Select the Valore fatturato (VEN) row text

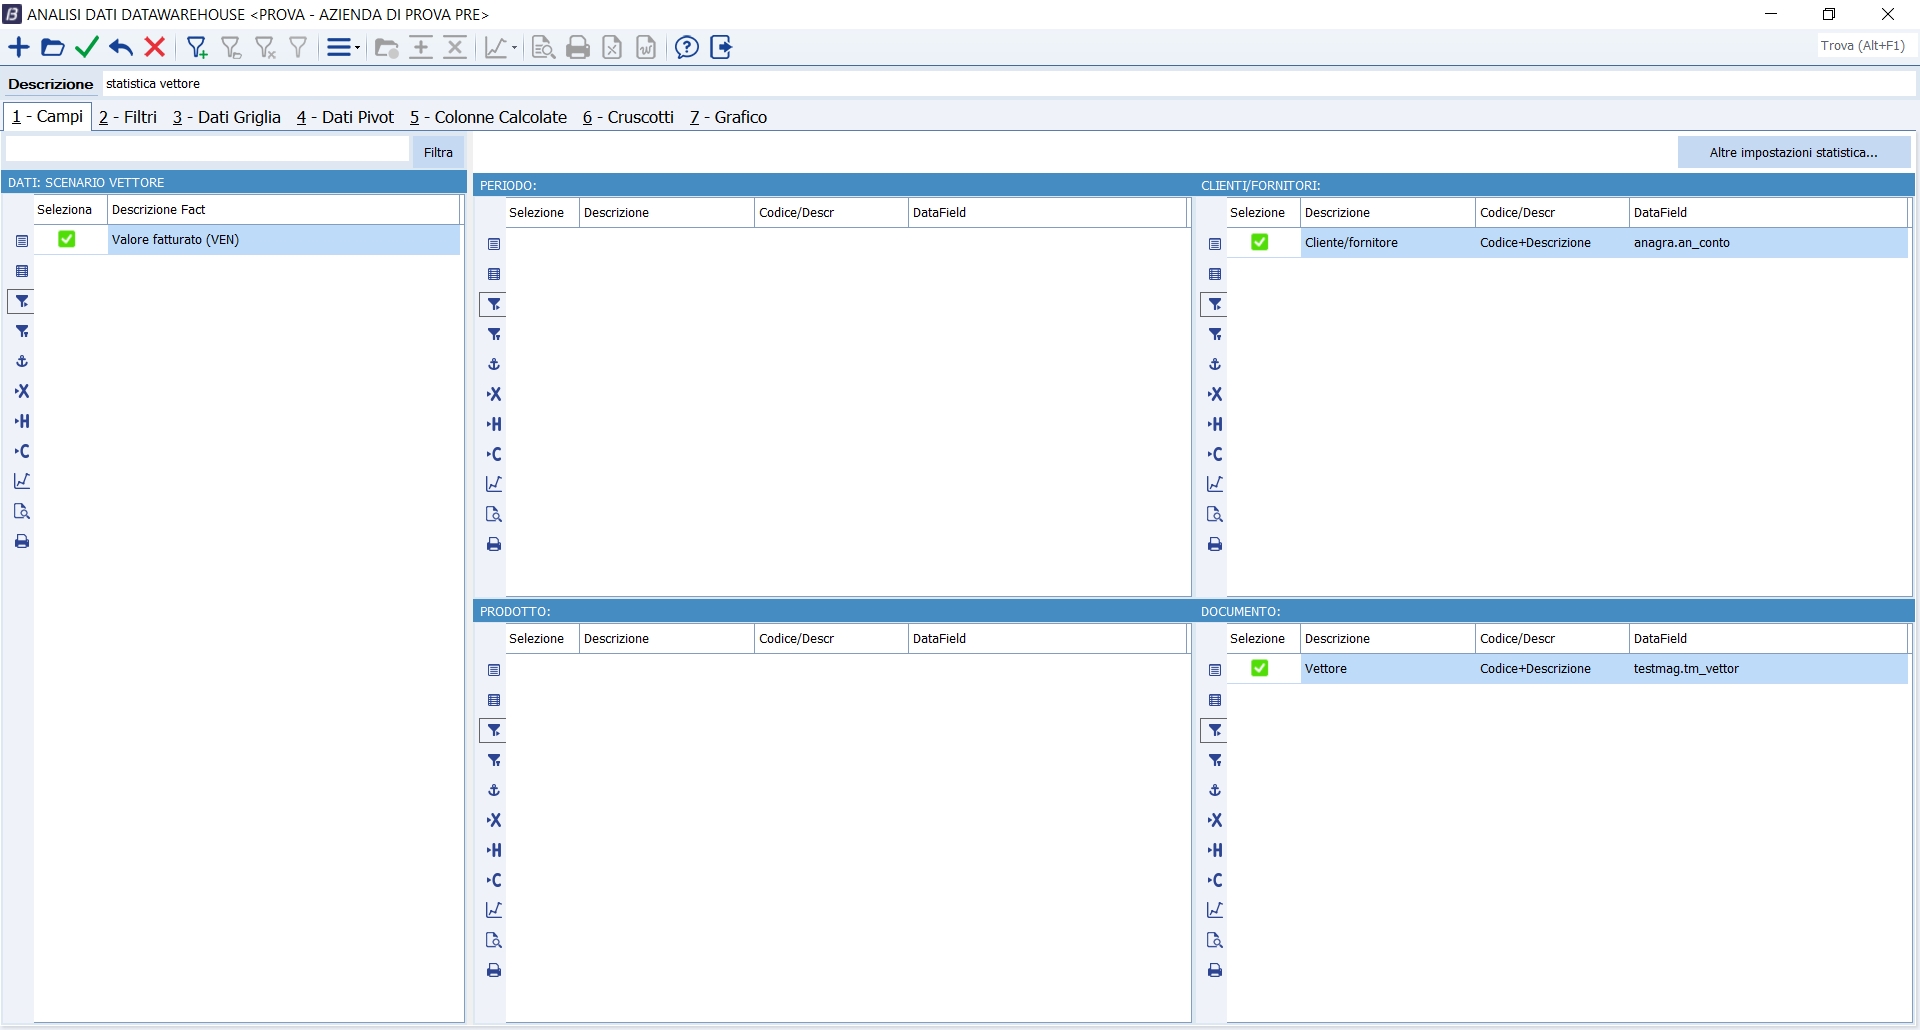click(175, 240)
